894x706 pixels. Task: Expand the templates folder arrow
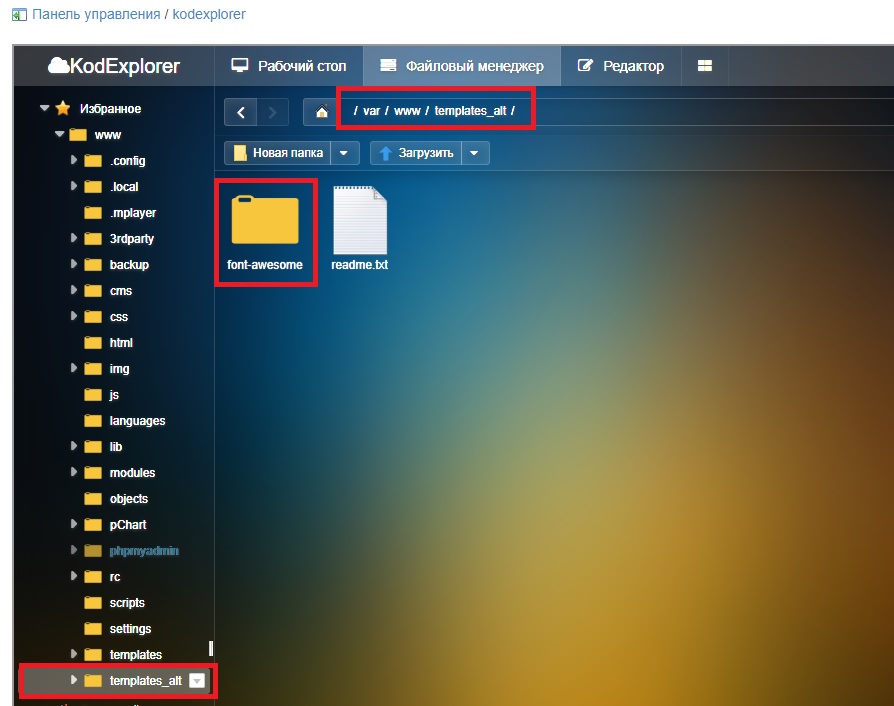74,654
